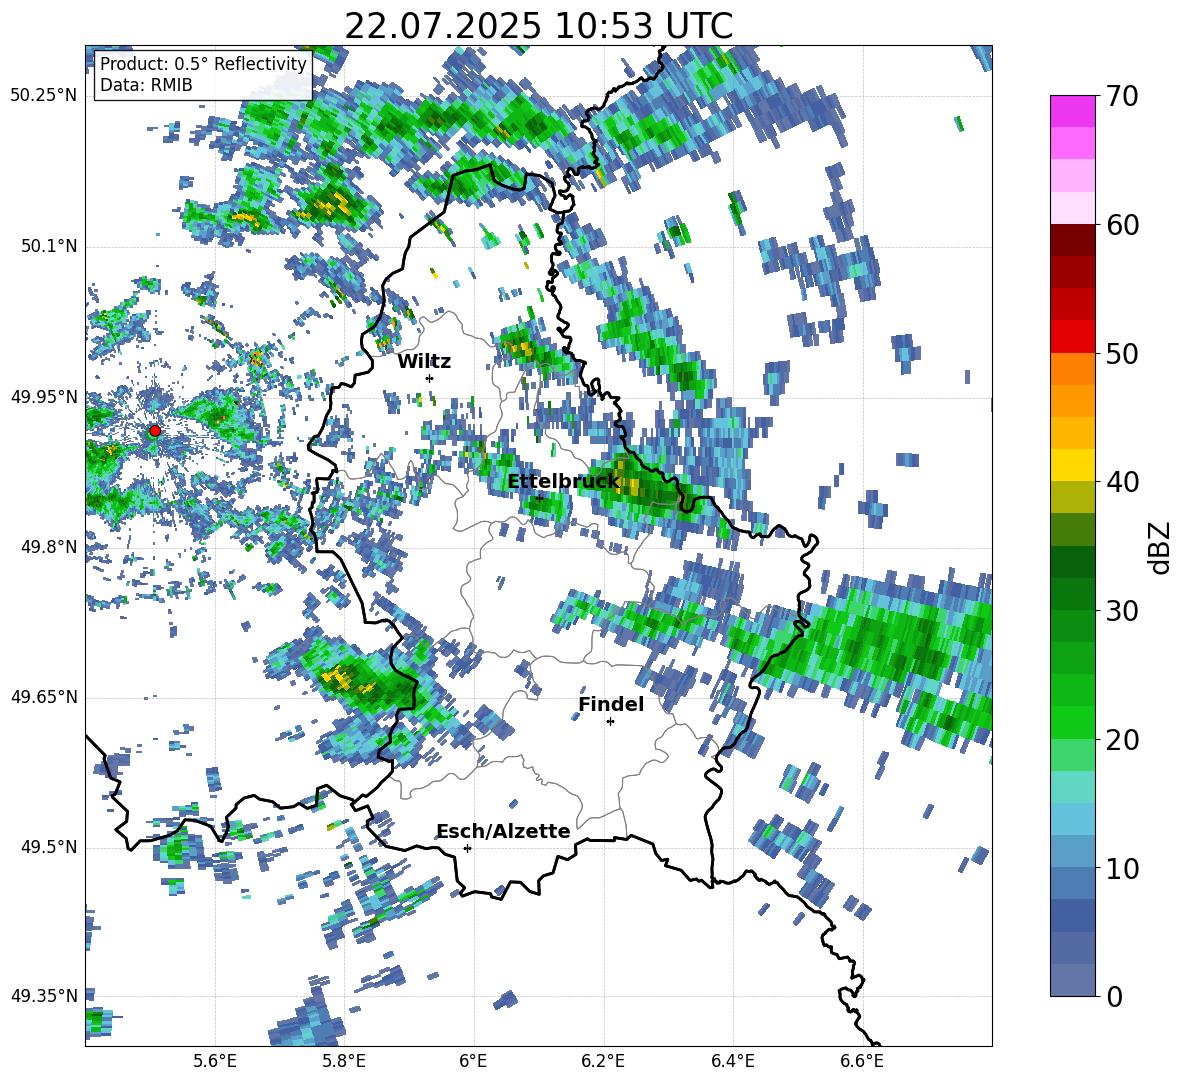
Task: Click the Findel station cross marker
Action: click(610, 722)
